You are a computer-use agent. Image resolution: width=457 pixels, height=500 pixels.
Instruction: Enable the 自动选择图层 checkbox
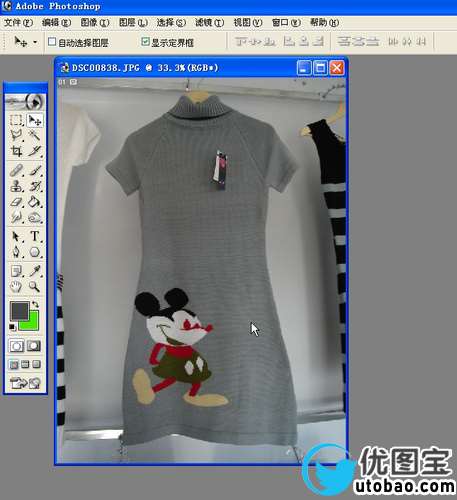pyautogui.click(x=52, y=42)
